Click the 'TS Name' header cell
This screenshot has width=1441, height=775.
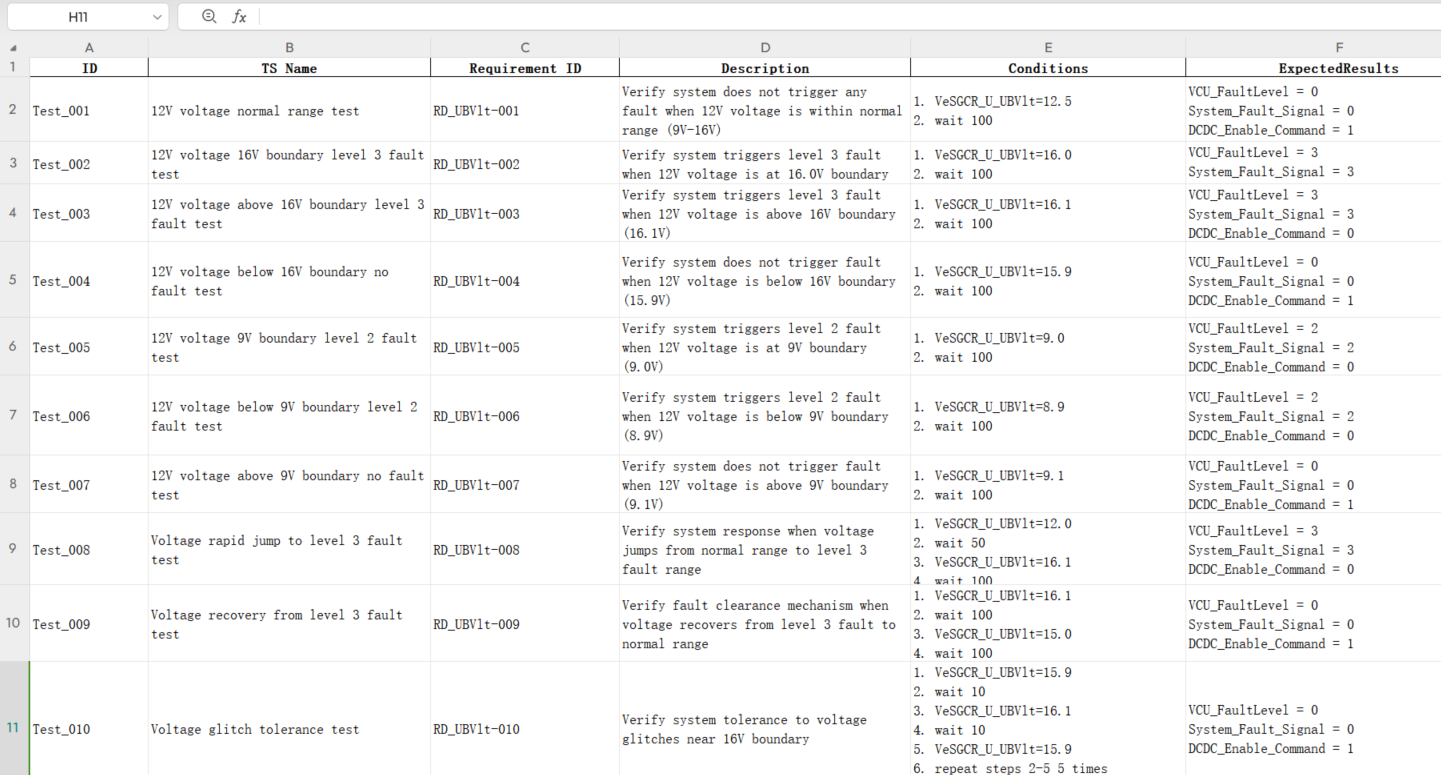coord(289,68)
